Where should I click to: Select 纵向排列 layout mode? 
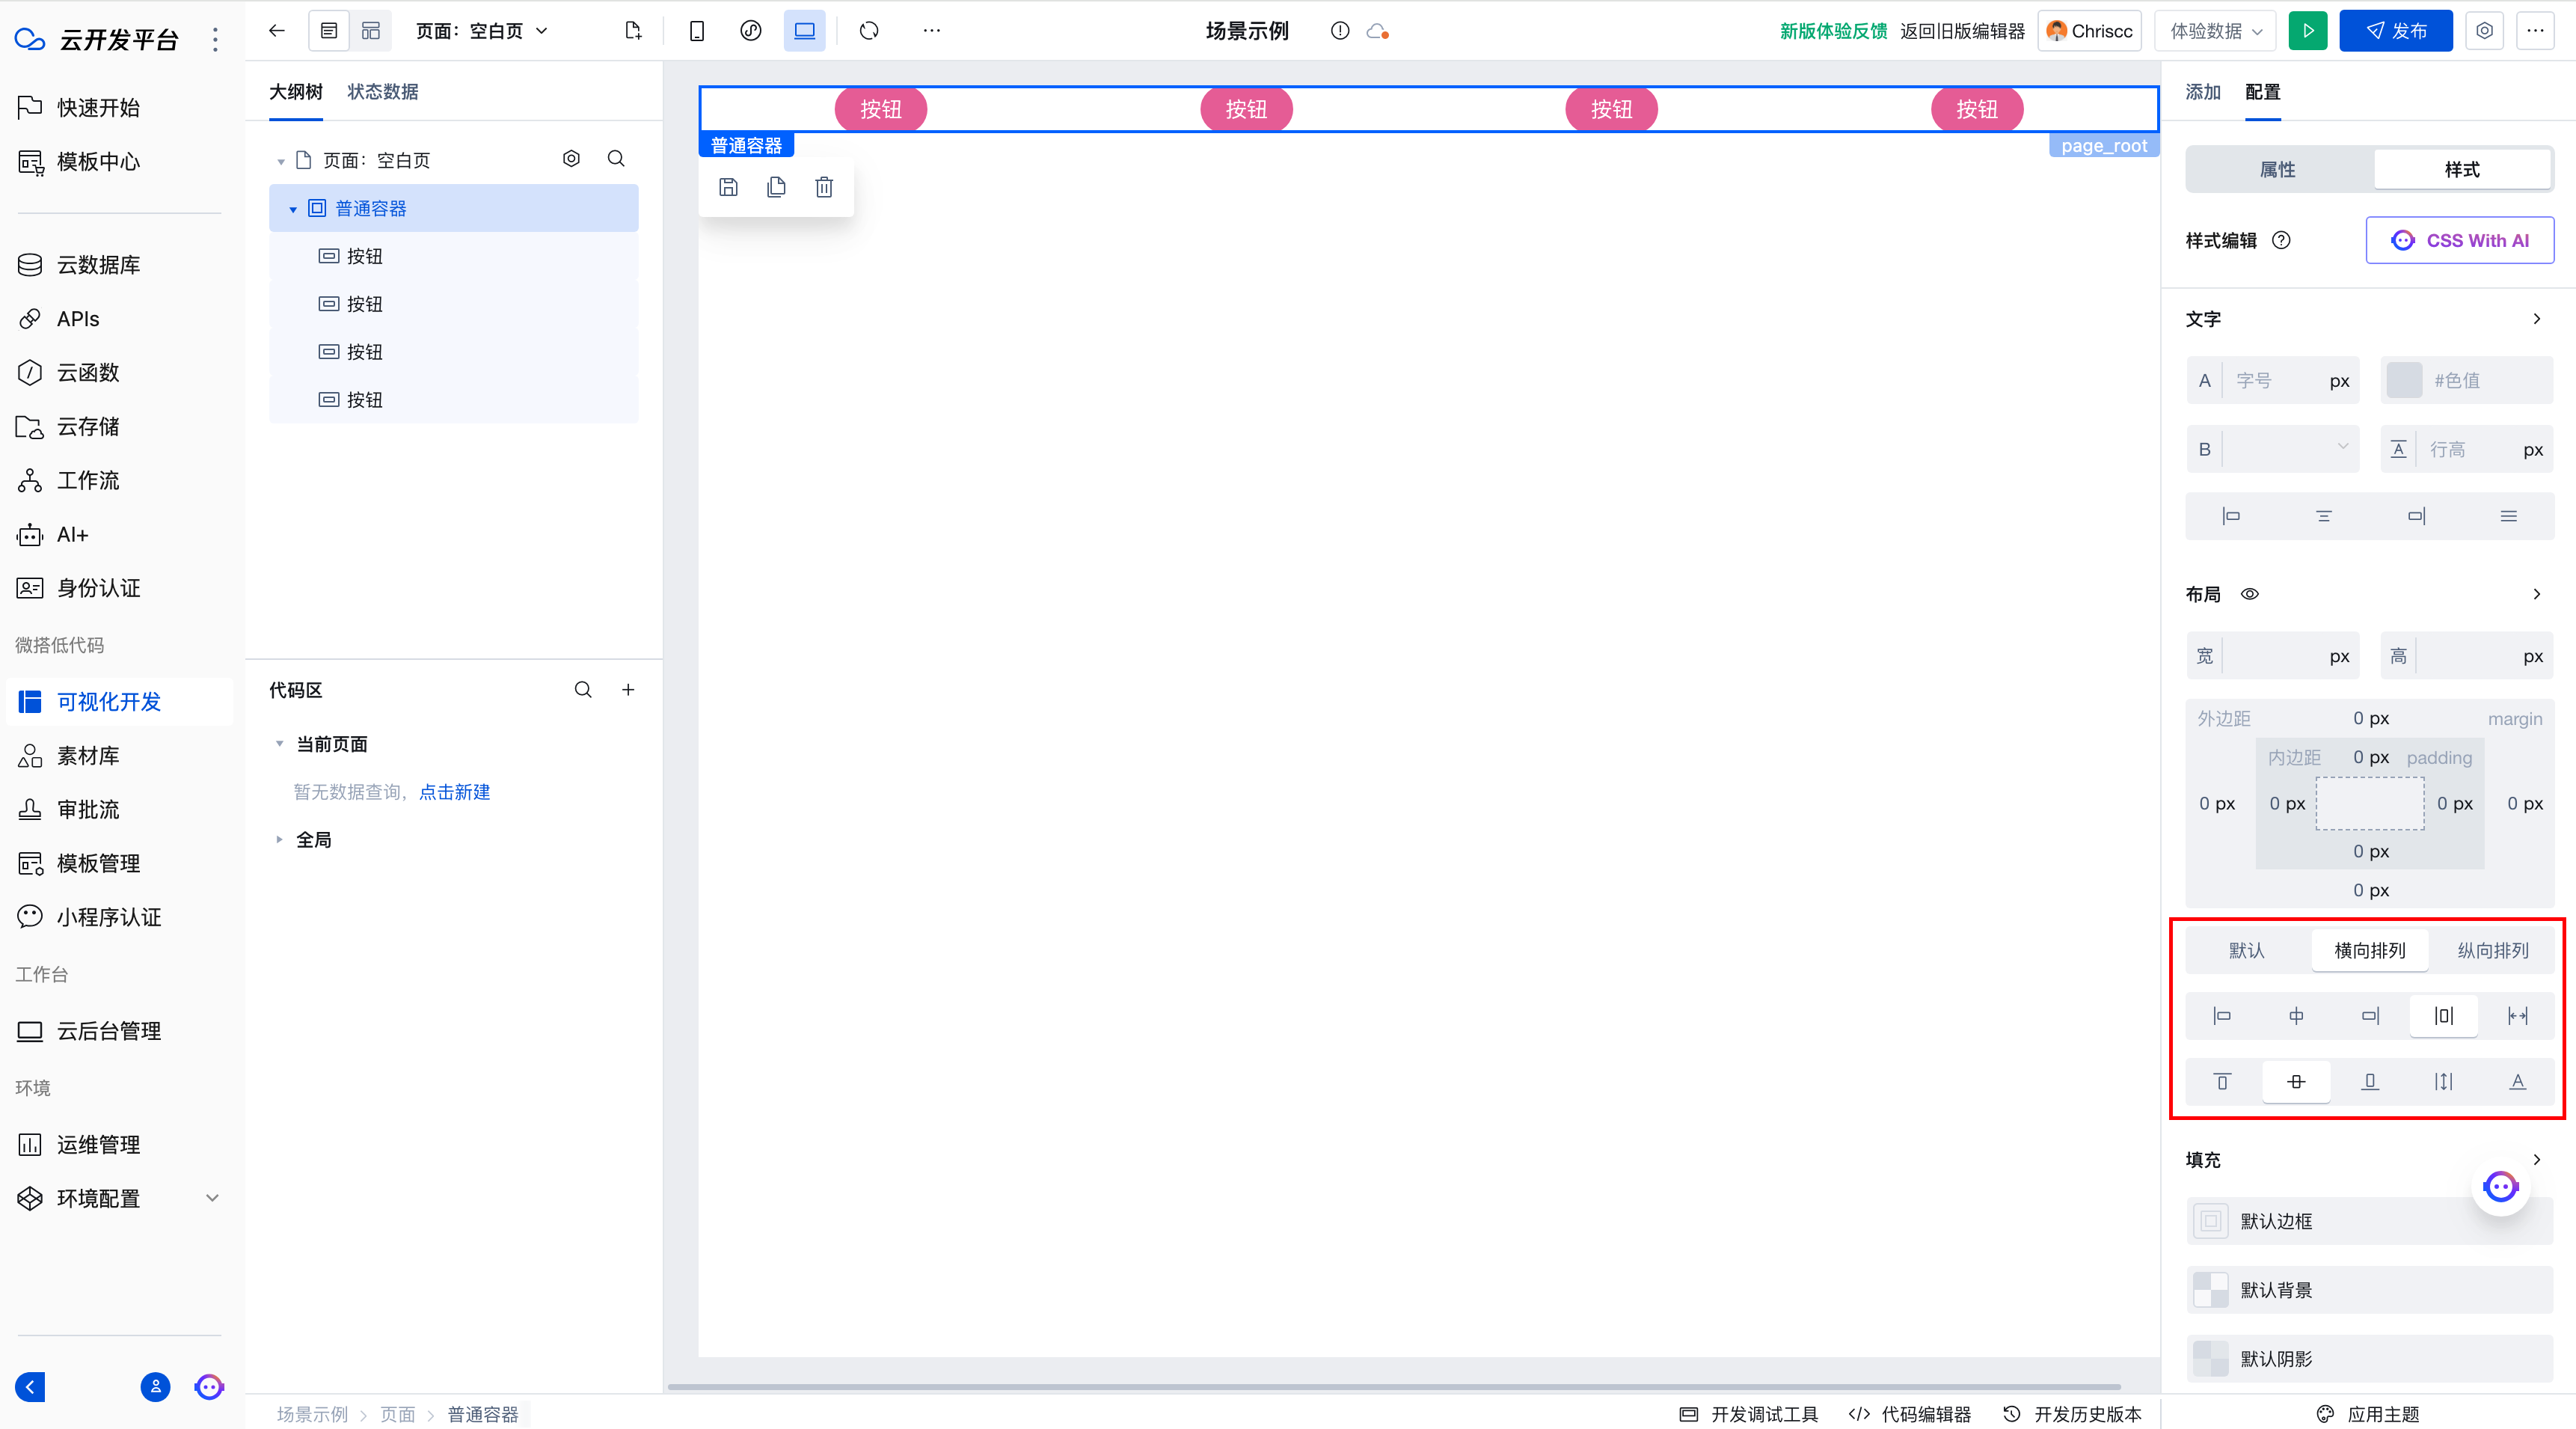click(2493, 951)
